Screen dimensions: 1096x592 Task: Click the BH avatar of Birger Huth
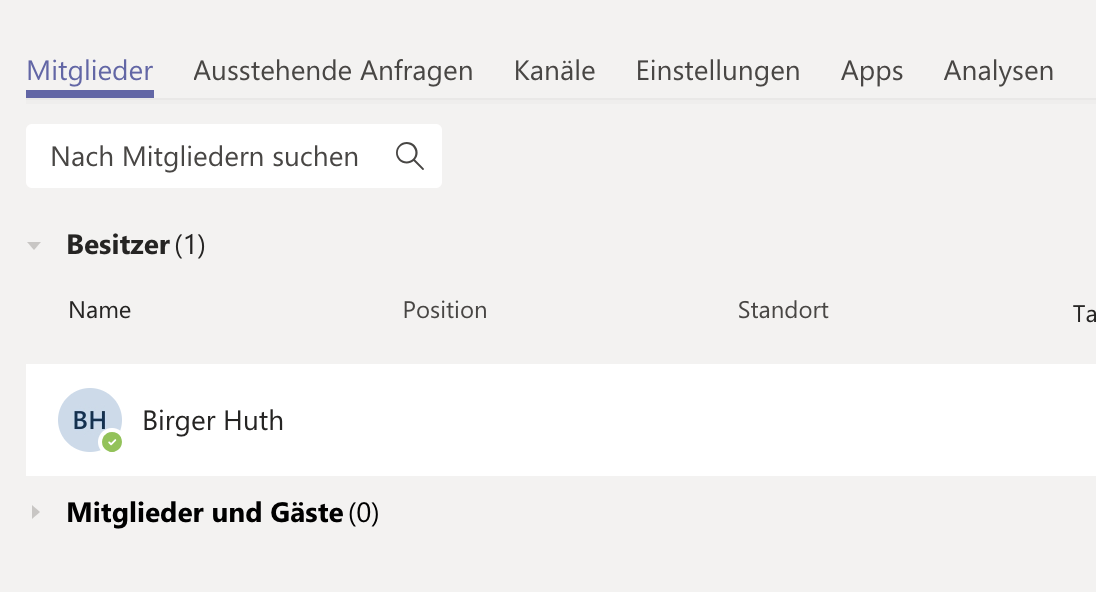pyautogui.click(x=89, y=420)
